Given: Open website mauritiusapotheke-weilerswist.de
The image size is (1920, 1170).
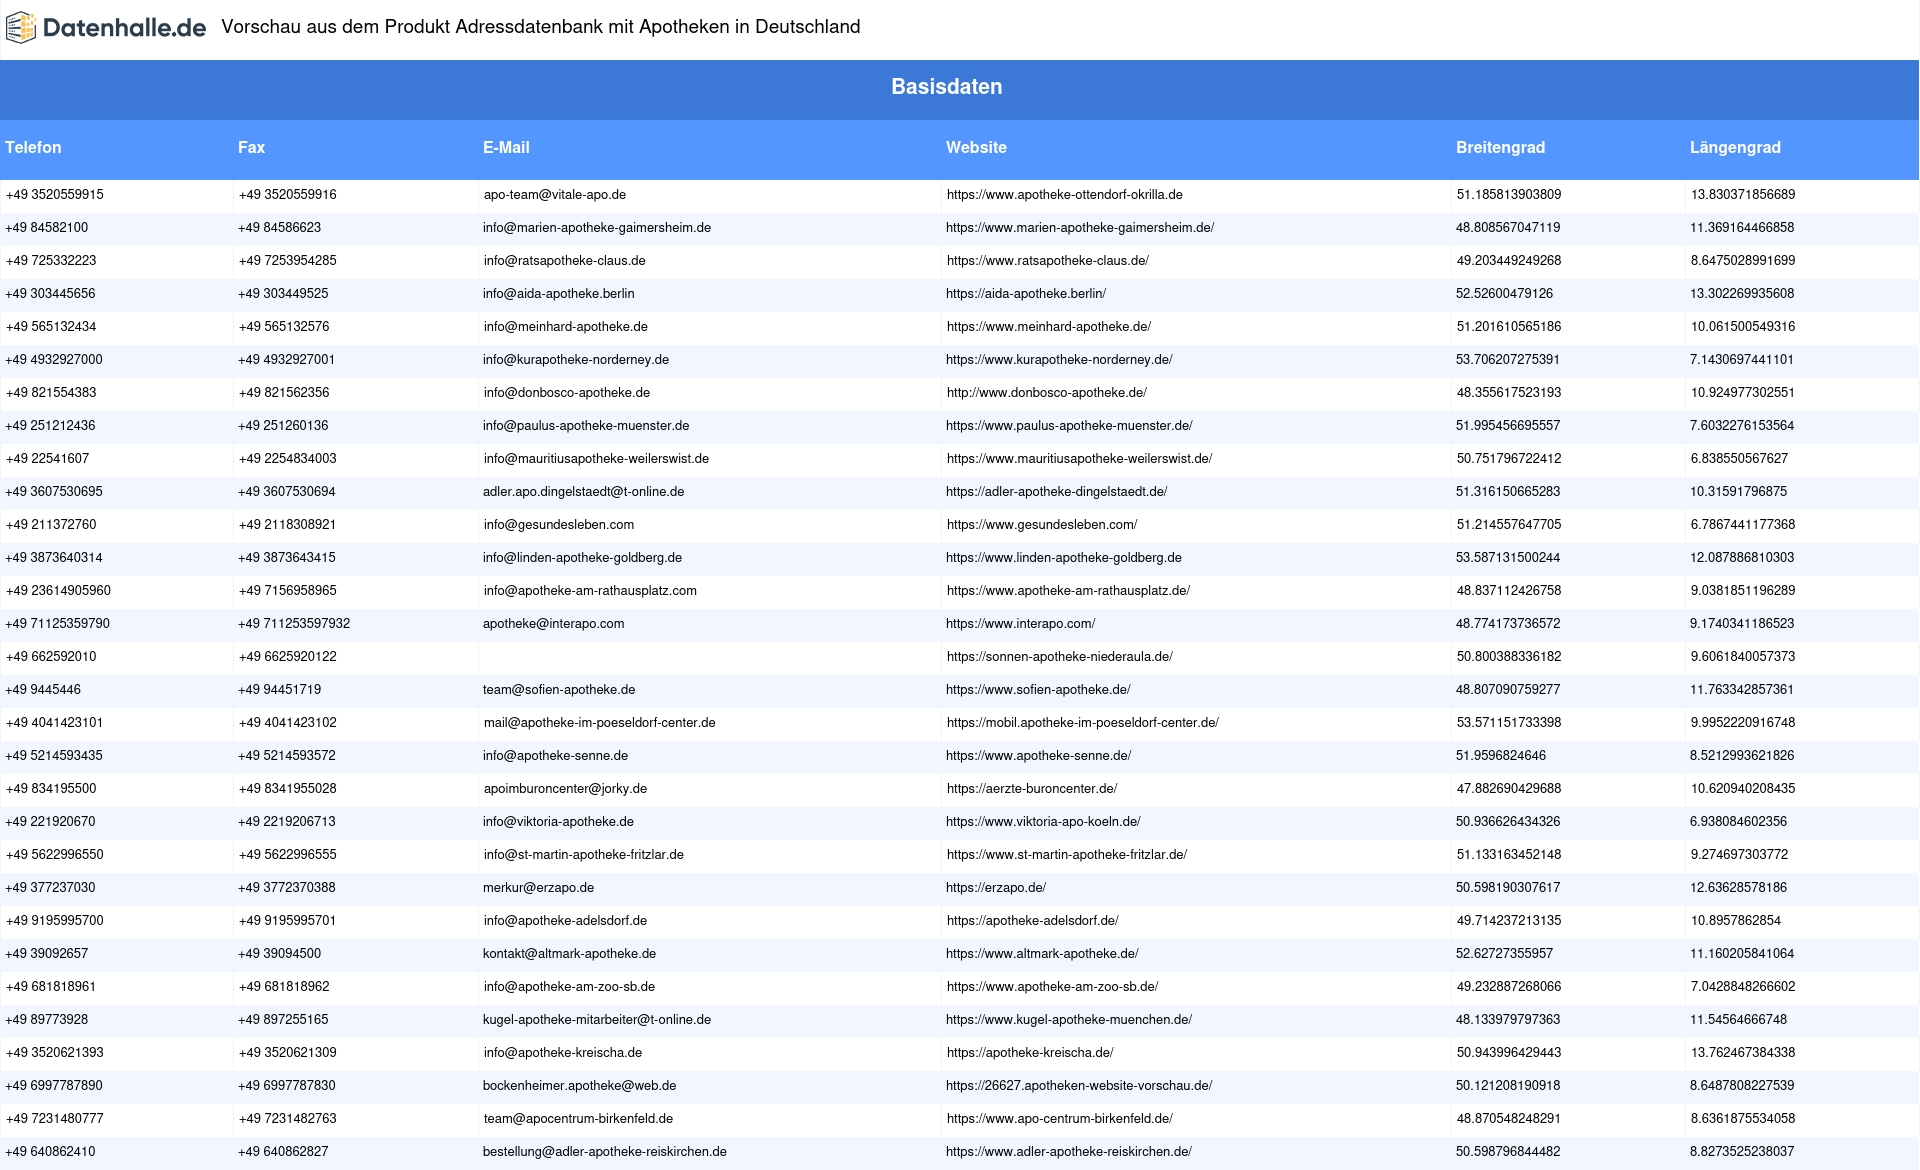Looking at the screenshot, I should (1080, 459).
